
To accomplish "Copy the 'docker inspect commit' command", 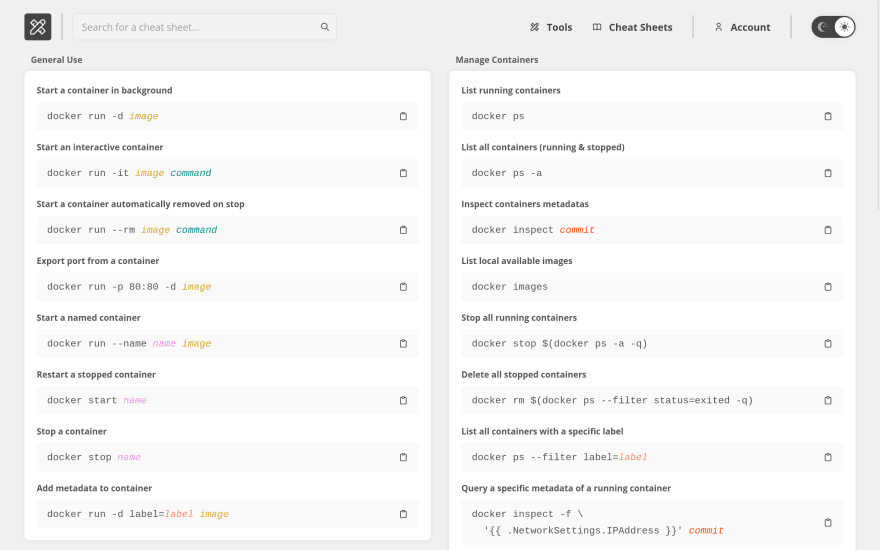I will [828, 230].
